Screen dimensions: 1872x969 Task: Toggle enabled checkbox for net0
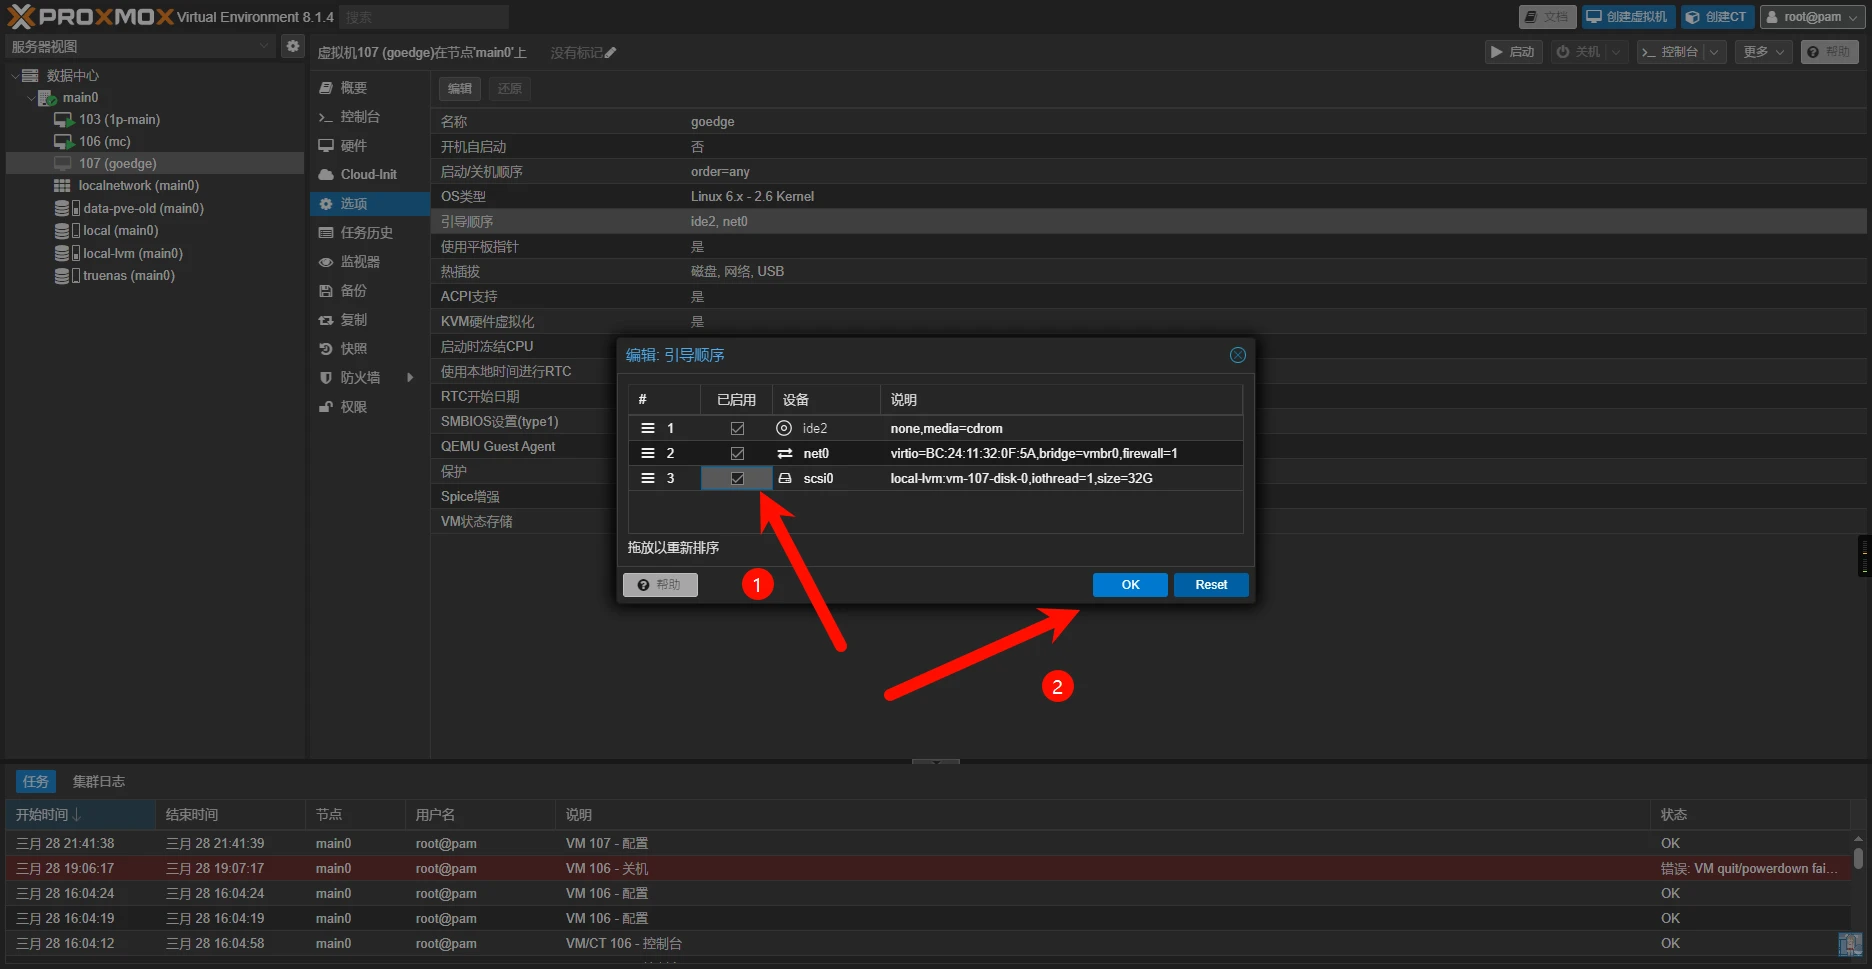pyautogui.click(x=737, y=453)
